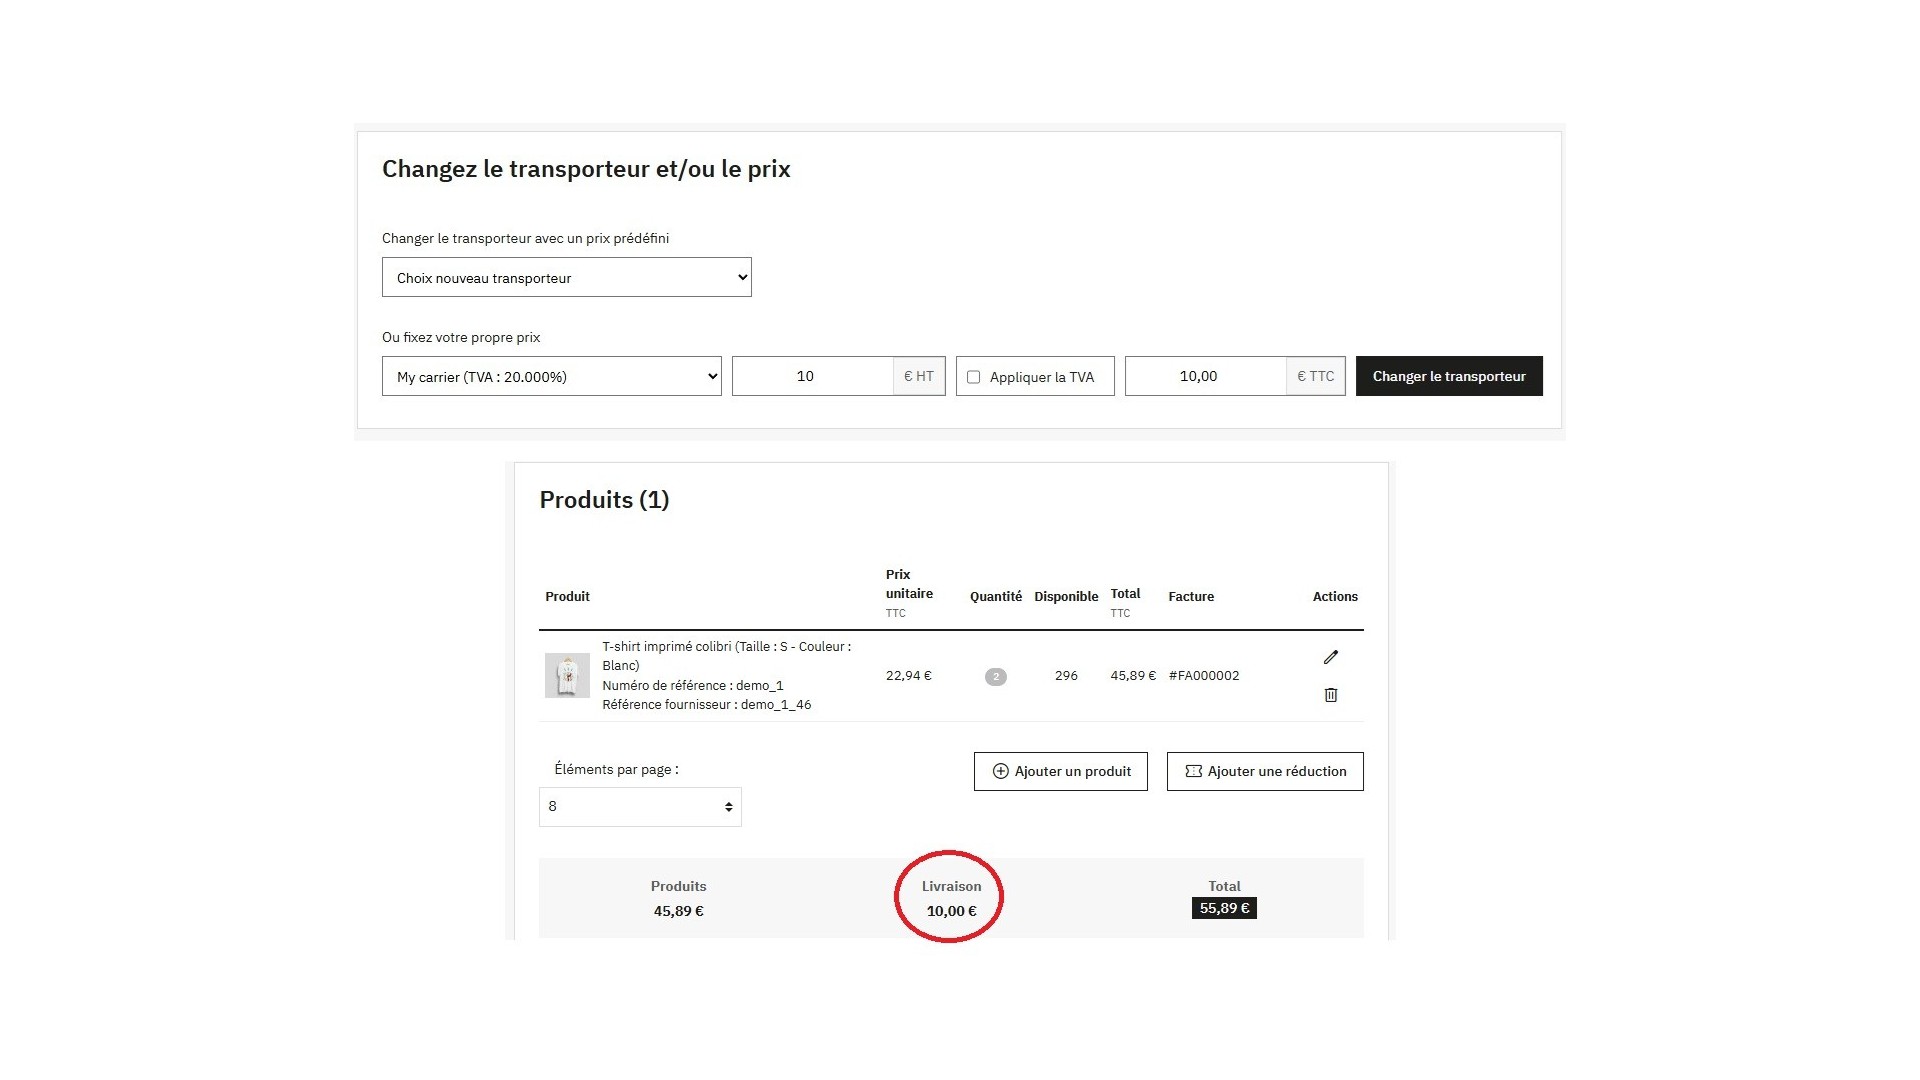Enable the Appliquer la TVA checkbox

click(973, 377)
